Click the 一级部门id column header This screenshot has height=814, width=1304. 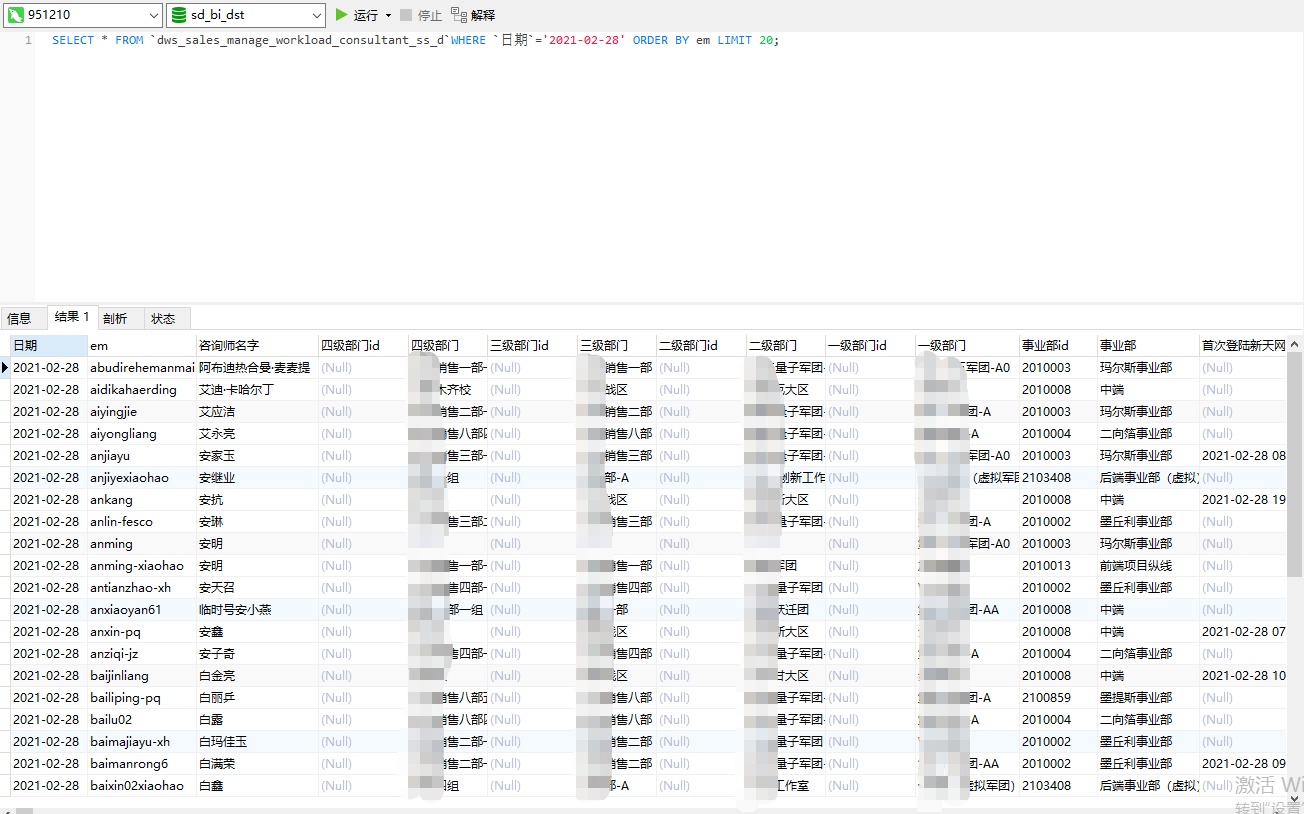click(x=870, y=345)
